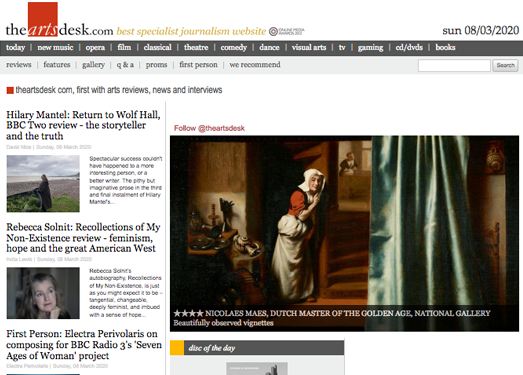Open the gallery sub-navigation link
The height and width of the screenshot is (375, 523).
pos(94,65)
